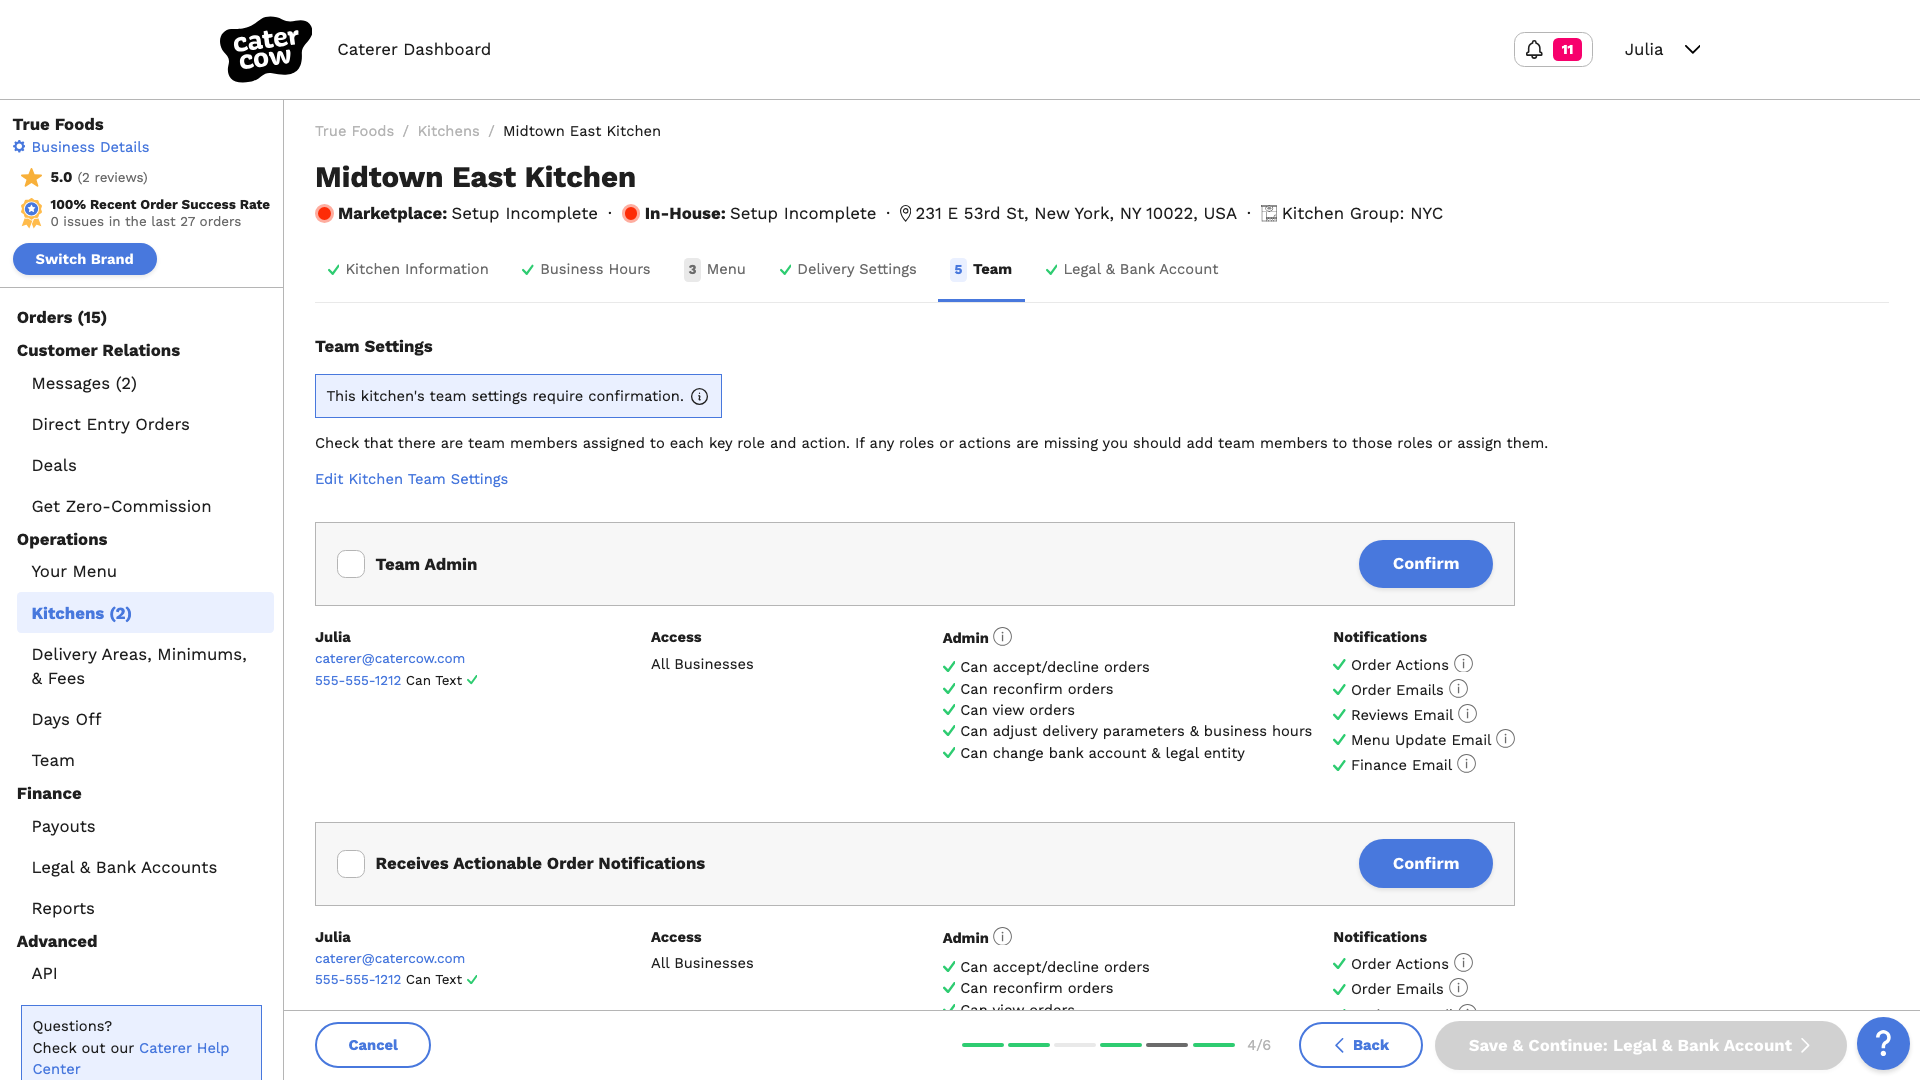Click the Switch Brand button
The width and height of the screenshot is (1920, 1080).
tap(85, 259)
